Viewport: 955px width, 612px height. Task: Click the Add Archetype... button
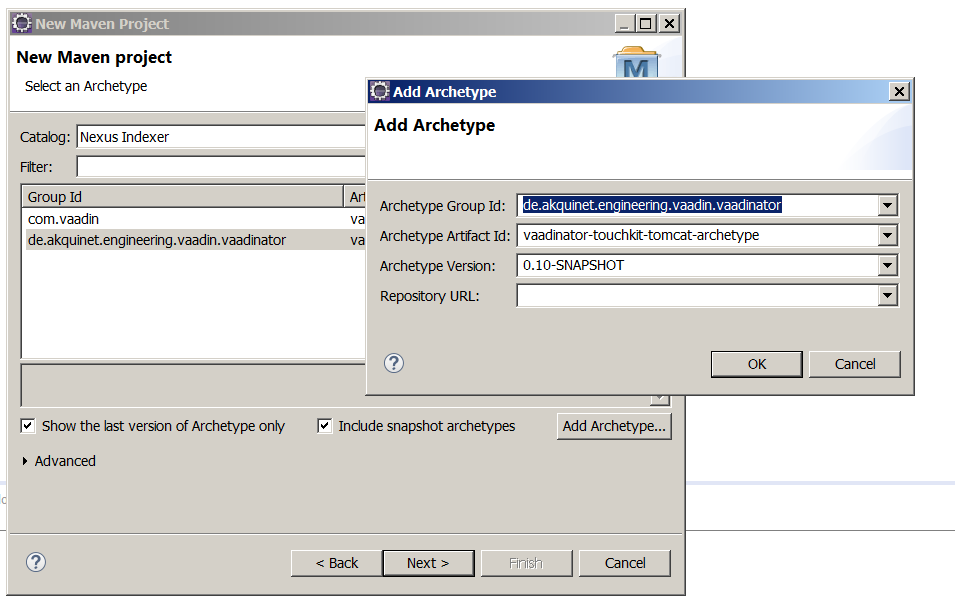pos(614,426)
